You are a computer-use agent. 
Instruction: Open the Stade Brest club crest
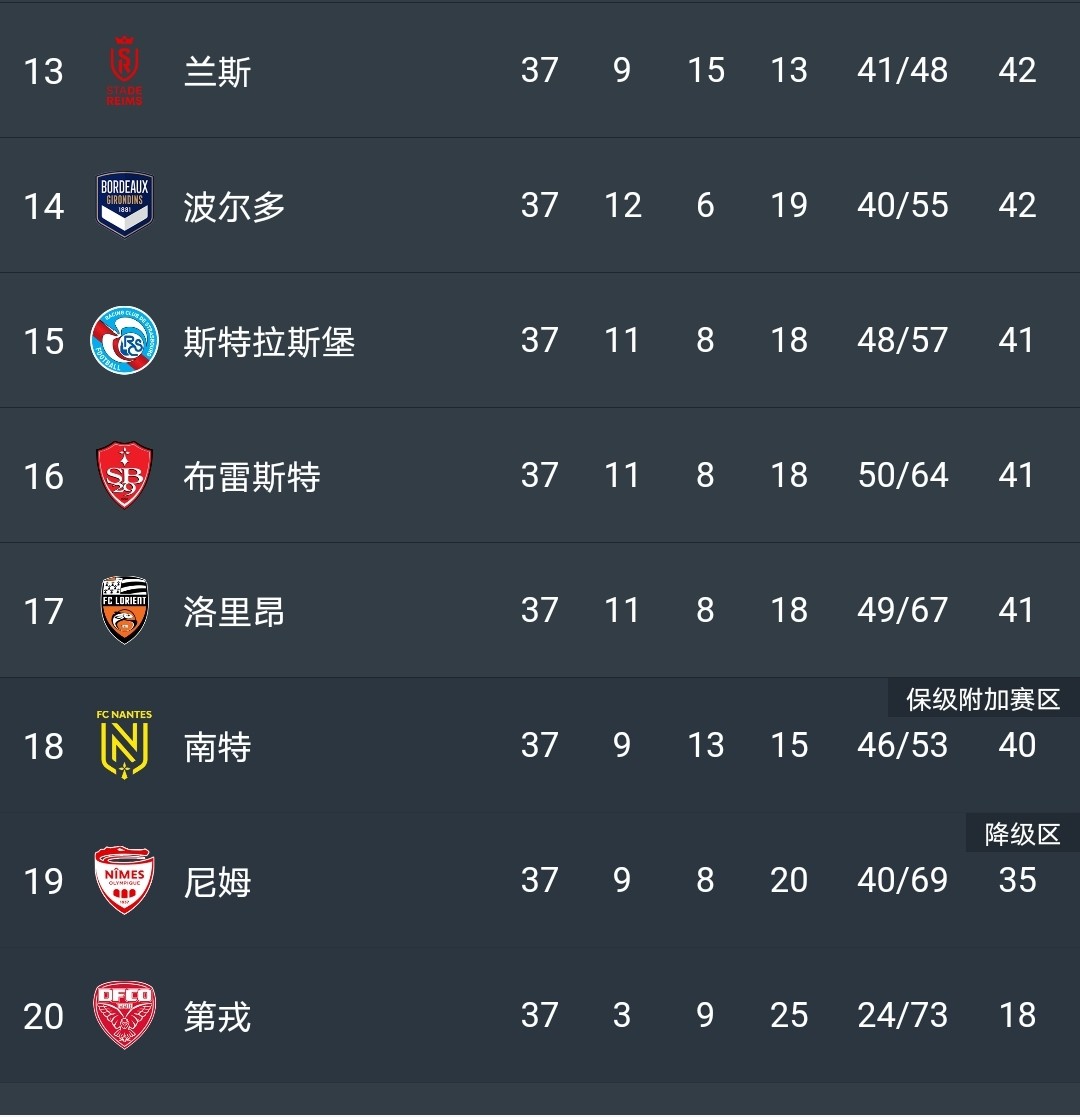pos(125,475)
